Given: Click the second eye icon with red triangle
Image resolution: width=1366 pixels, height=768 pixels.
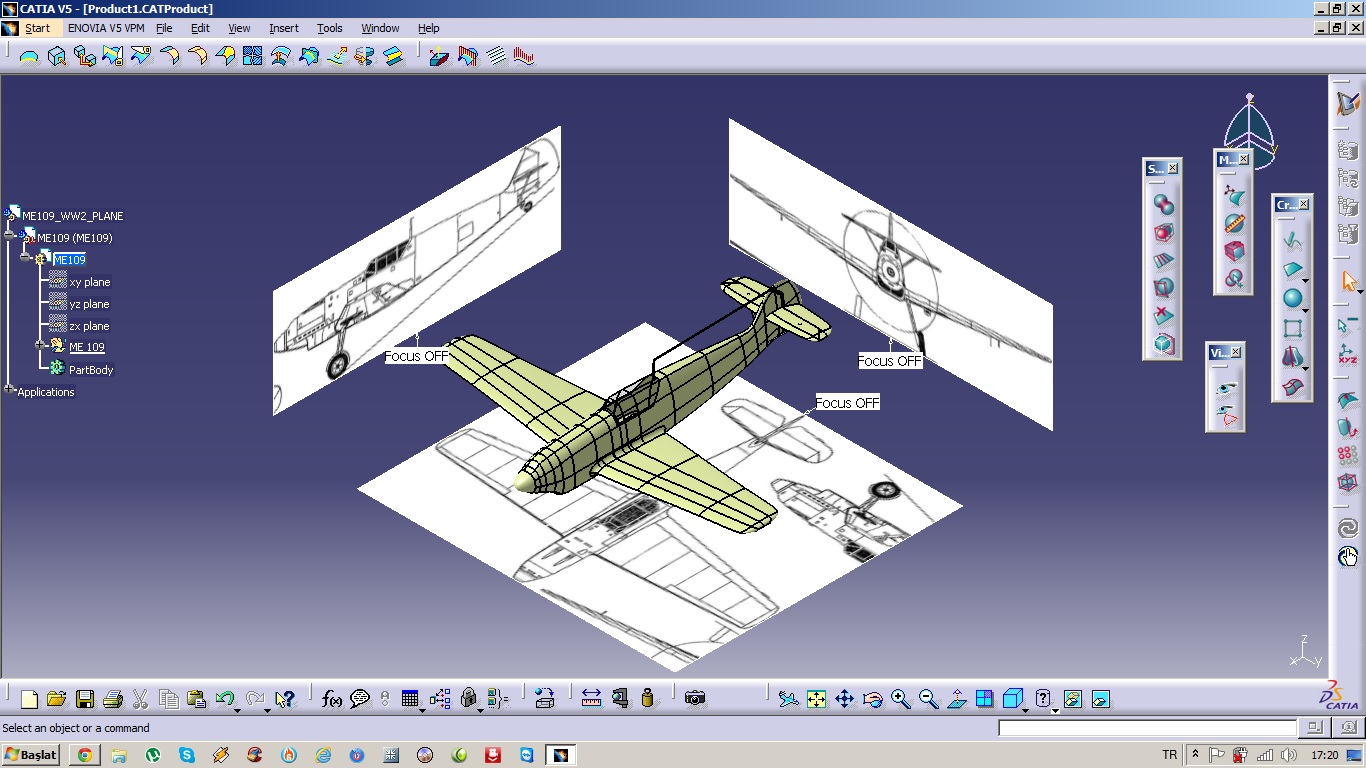Looking at the screenshot, I should (x=1227, y=414).
